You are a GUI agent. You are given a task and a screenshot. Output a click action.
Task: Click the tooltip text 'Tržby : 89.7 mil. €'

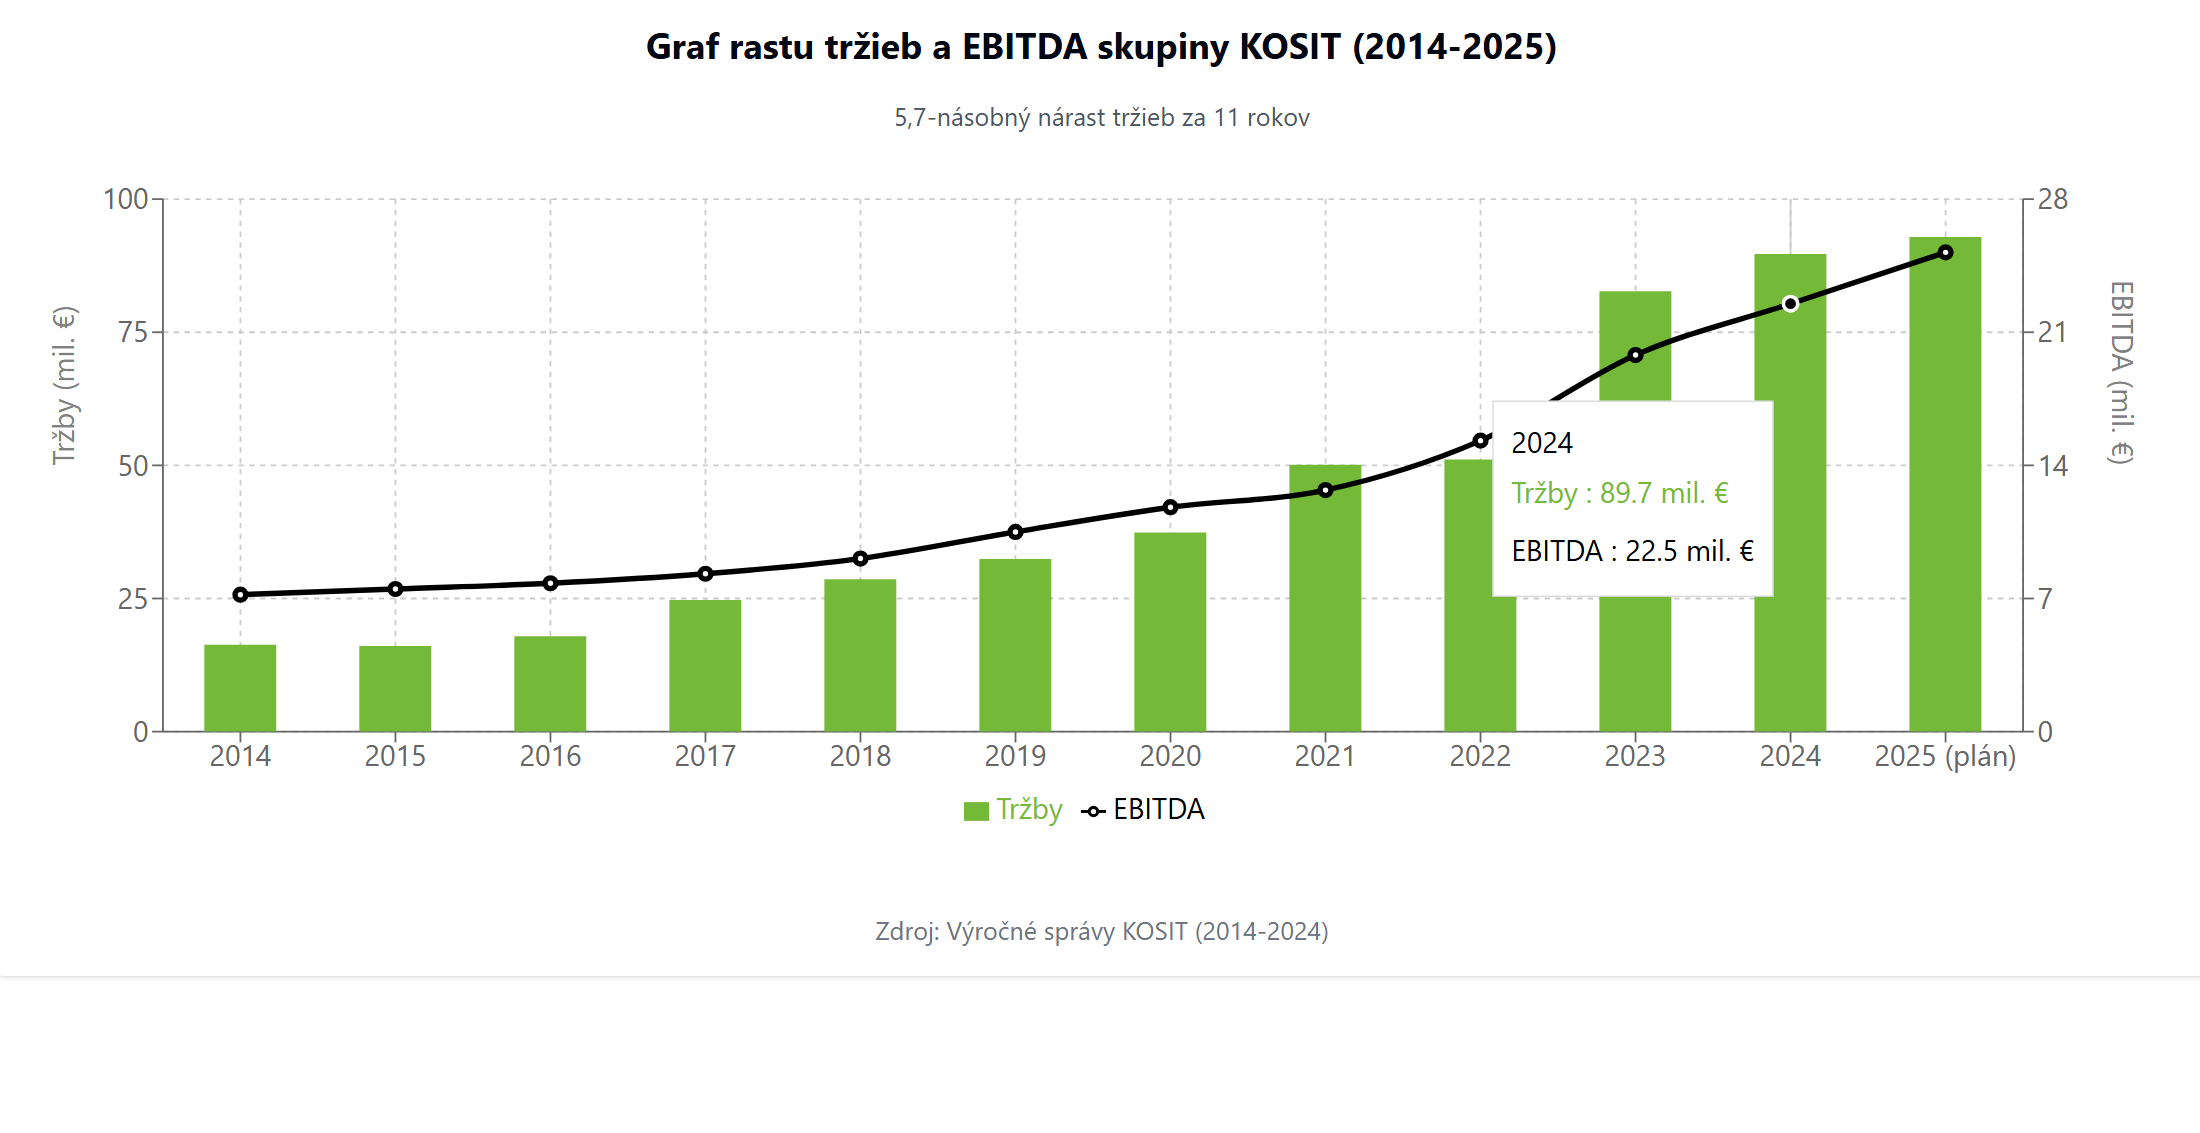pyautogui.click(x=1619, y=494)
